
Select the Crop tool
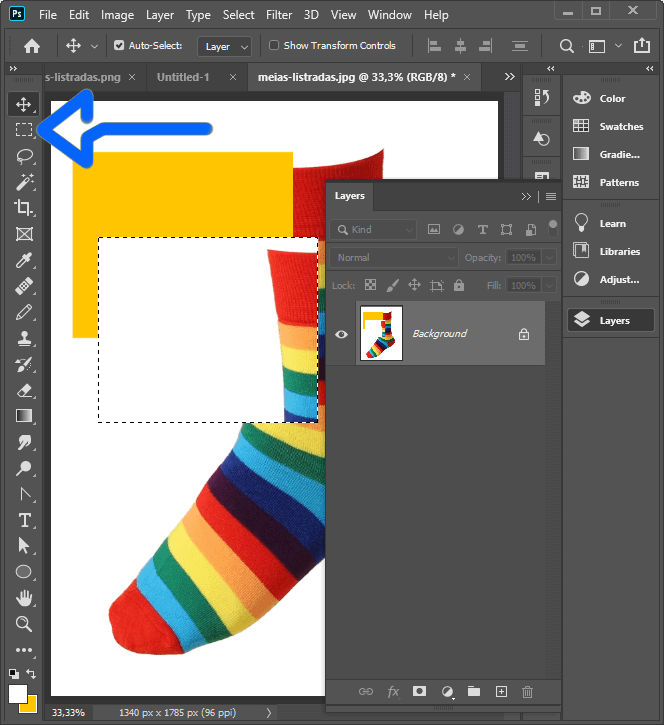pos(24,208)
